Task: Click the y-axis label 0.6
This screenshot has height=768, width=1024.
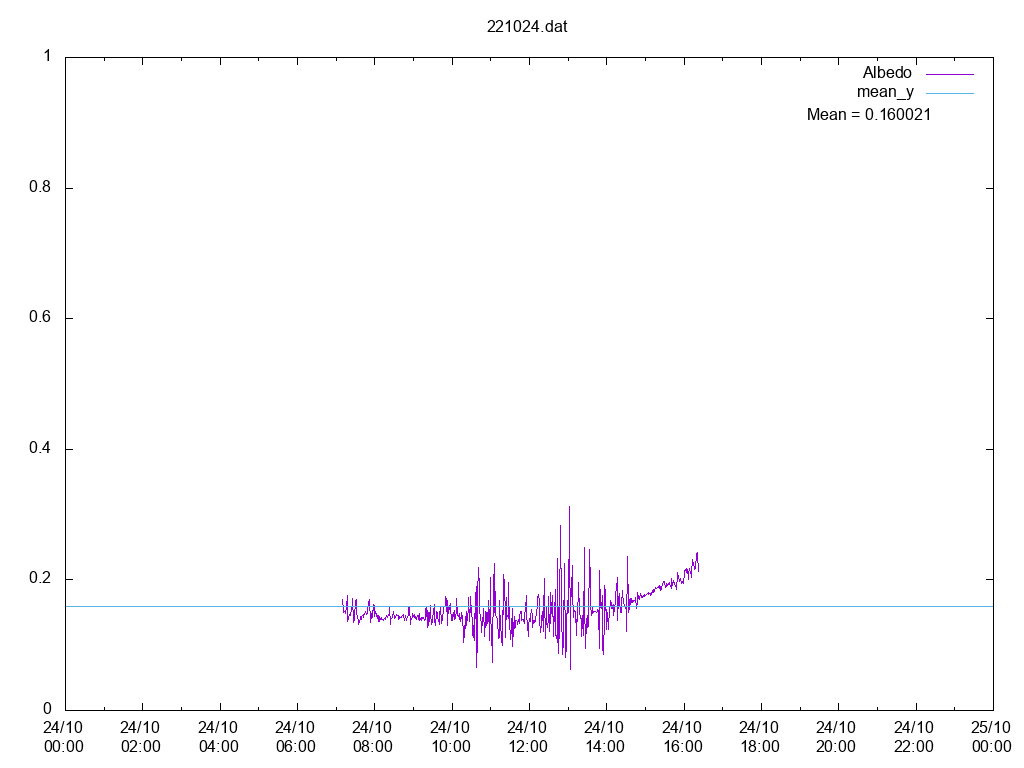Action: pyautogui.click(x=40, y=317)
